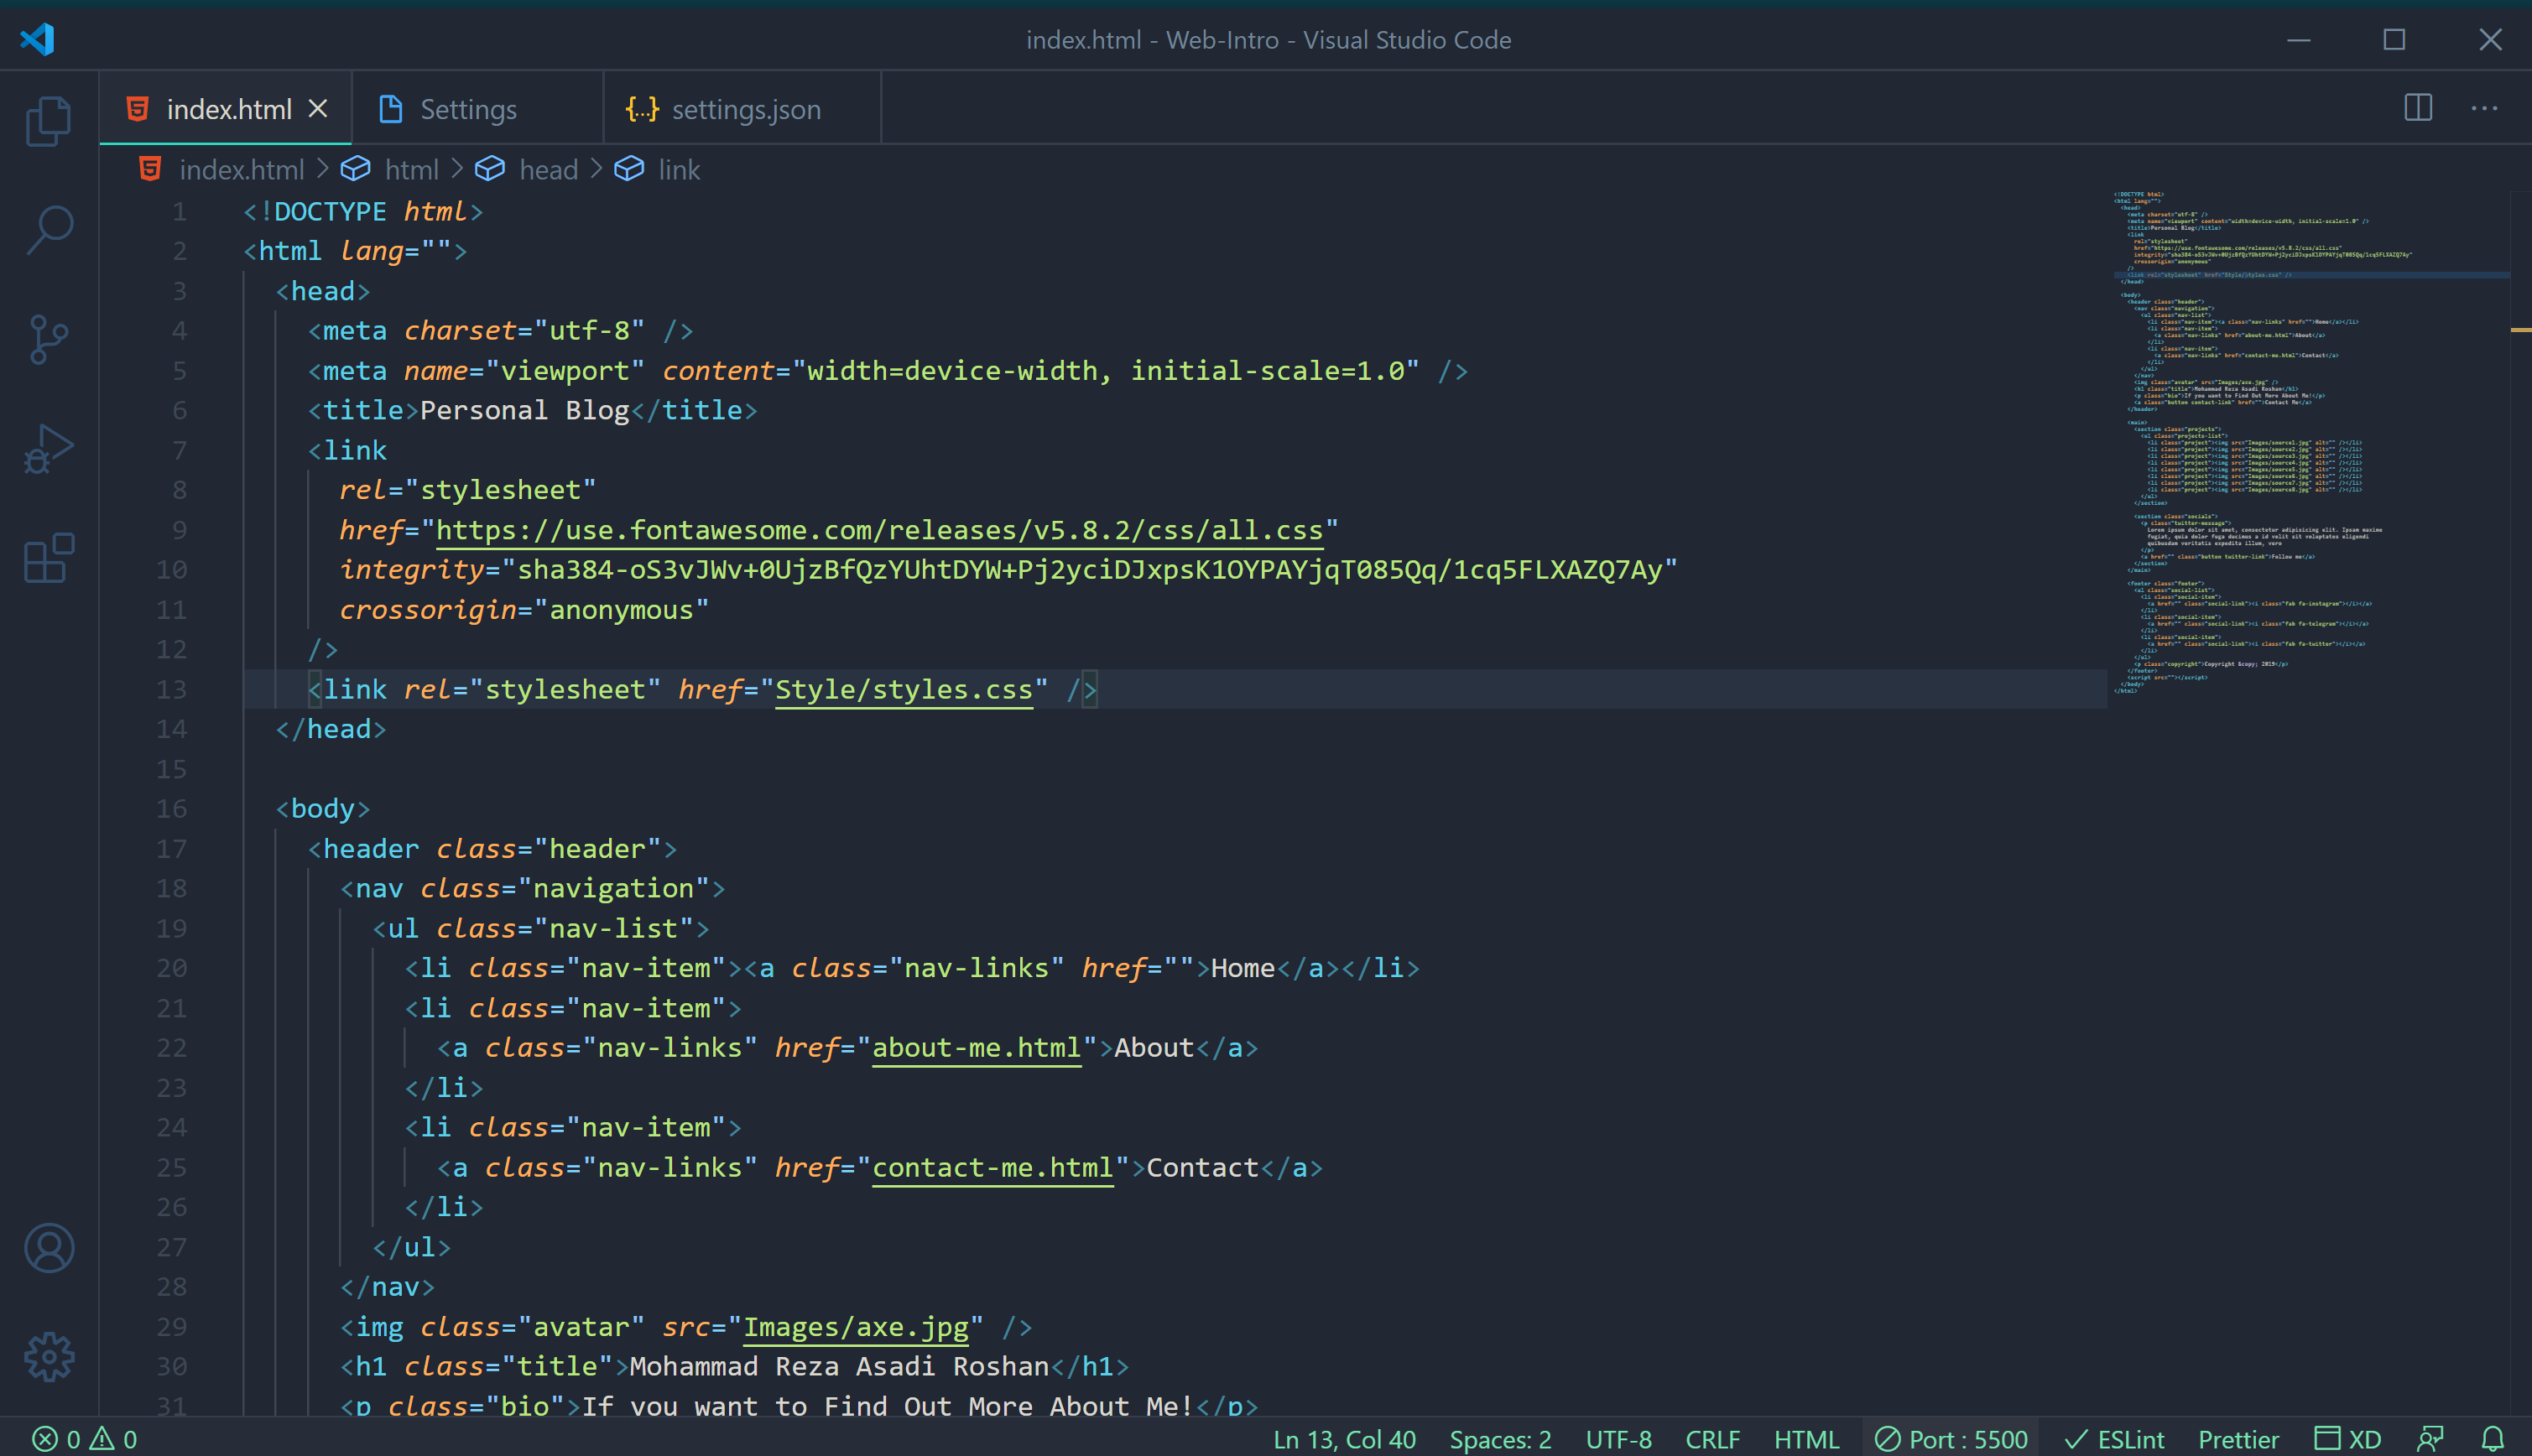Click the Prettier status bar item
2532x1456 pixels.
point(2238,1439)
